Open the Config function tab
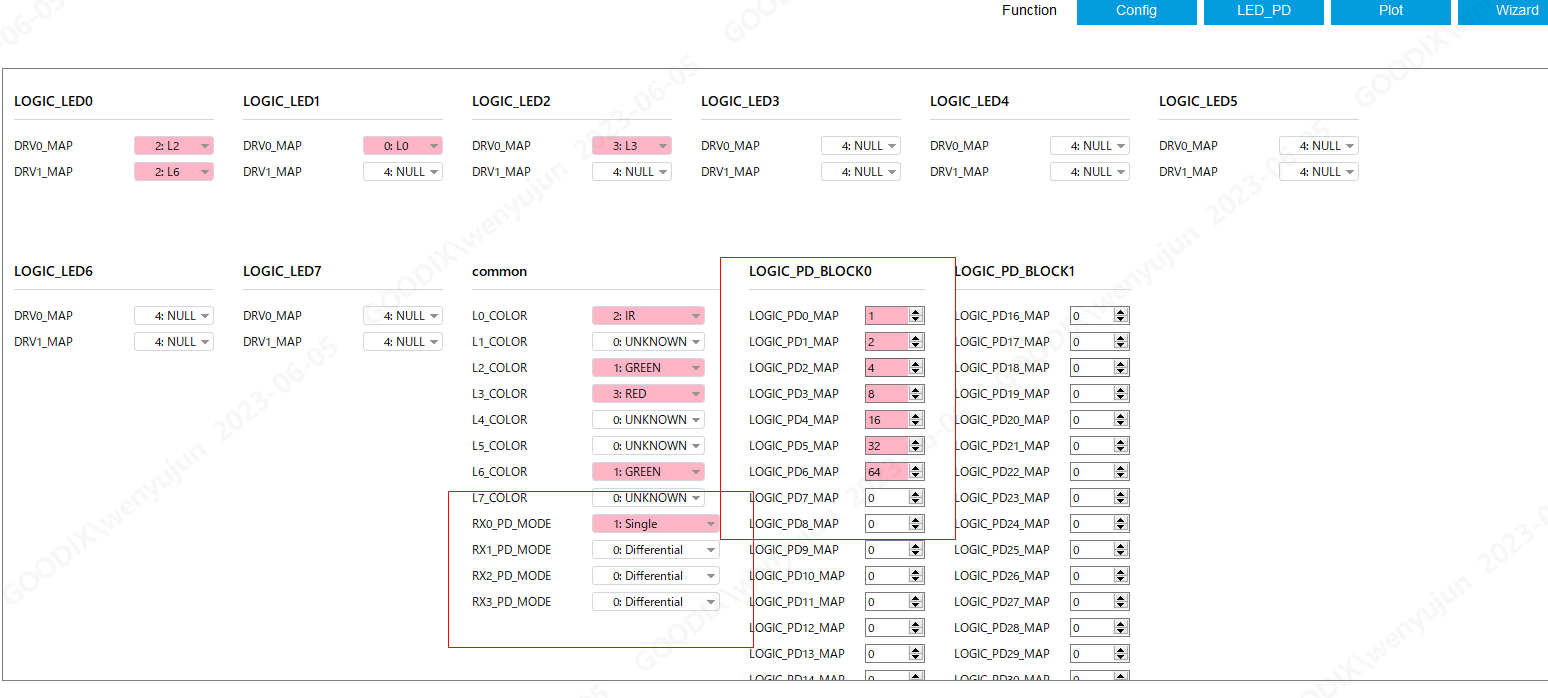Viewport: 1548px width, 698px height. tap(1136, 11)
